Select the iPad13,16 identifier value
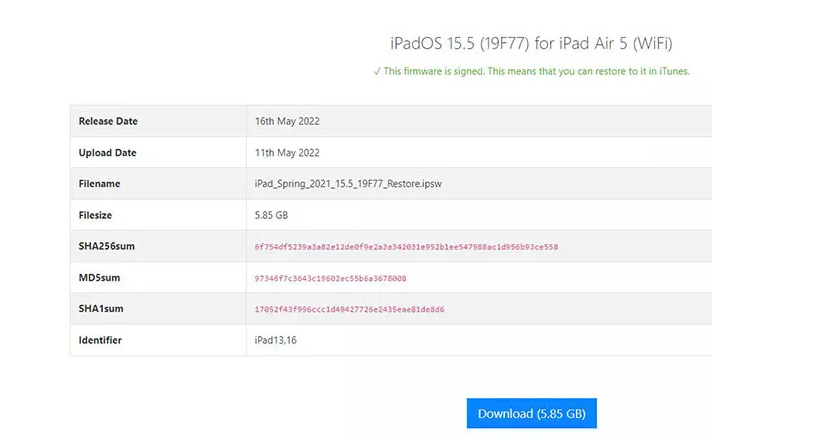Screen dimensions: 832x446 click(x=275, y=340)
